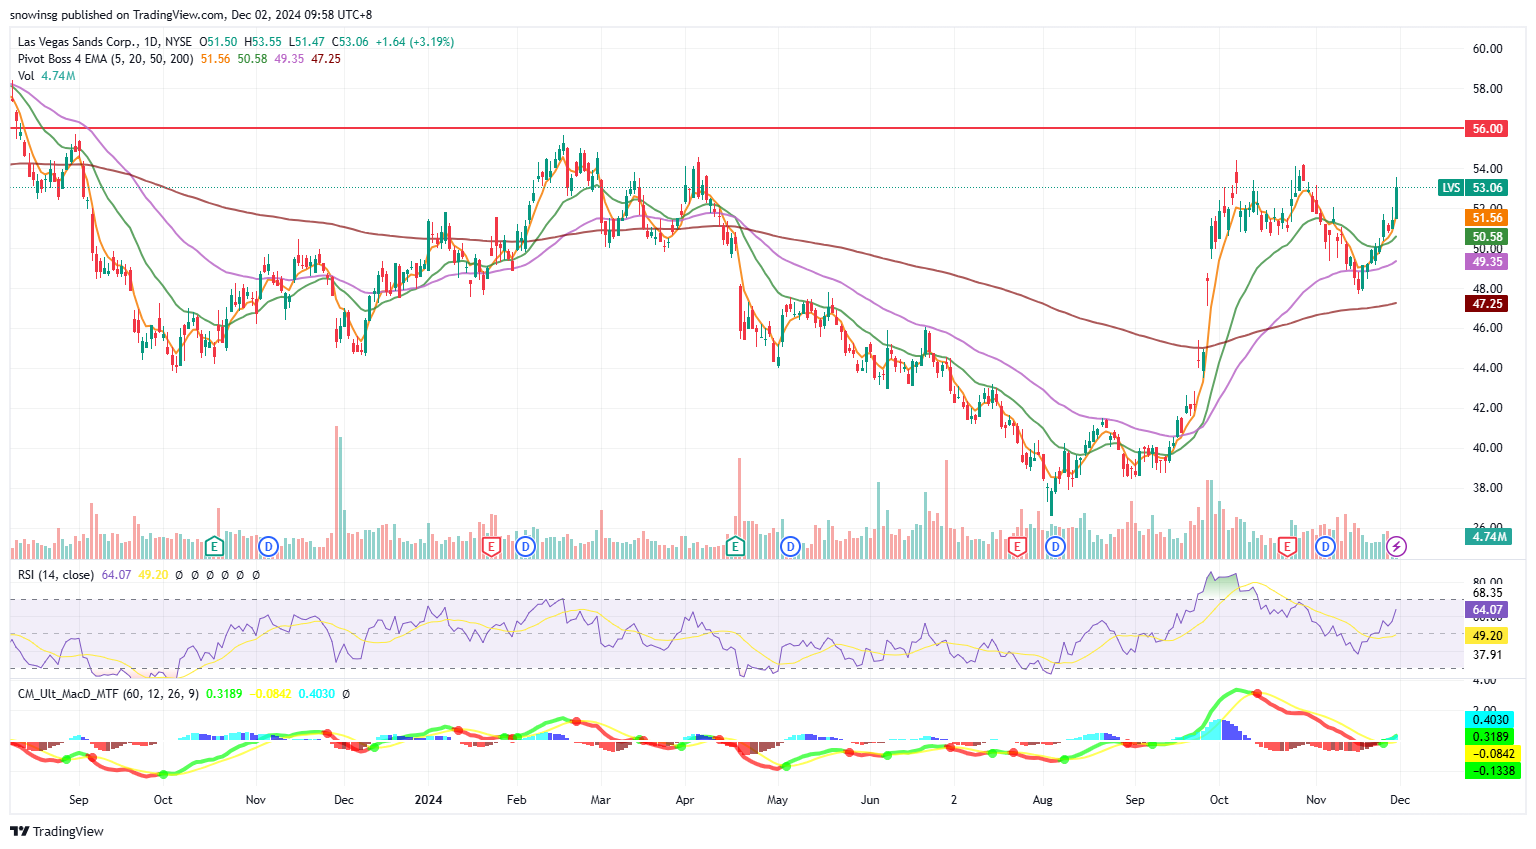Click the May label on time axis
The width and height of the screenshot is (1536, 849).
777,800
